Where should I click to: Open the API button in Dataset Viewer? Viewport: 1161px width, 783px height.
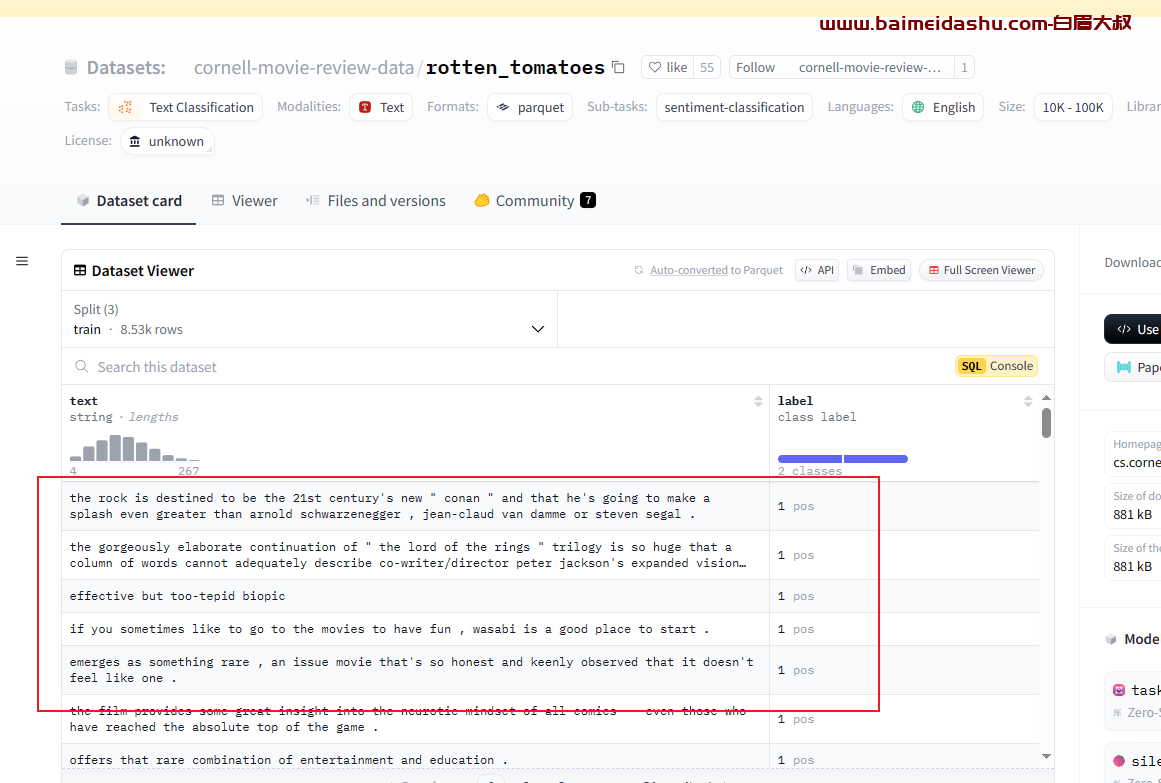pyautogui.click(x=817, y=270)
